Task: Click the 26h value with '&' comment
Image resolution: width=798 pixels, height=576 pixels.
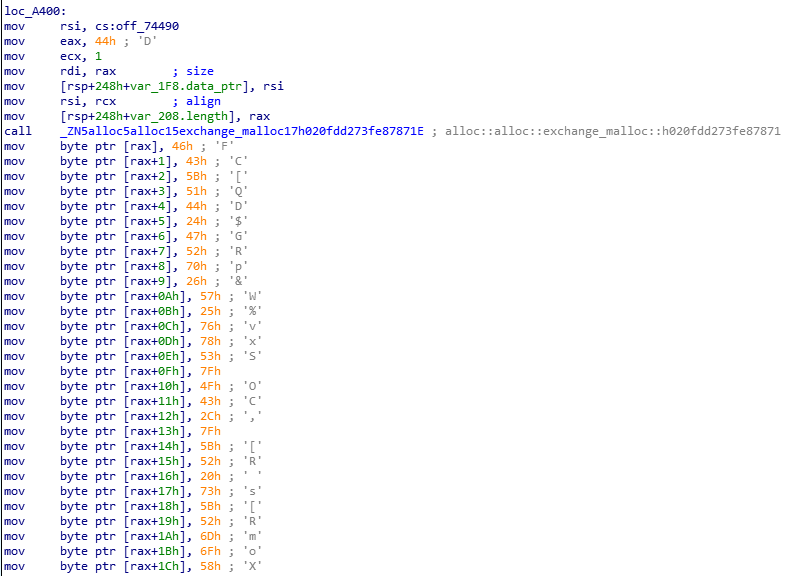Action: click(196, 281)
